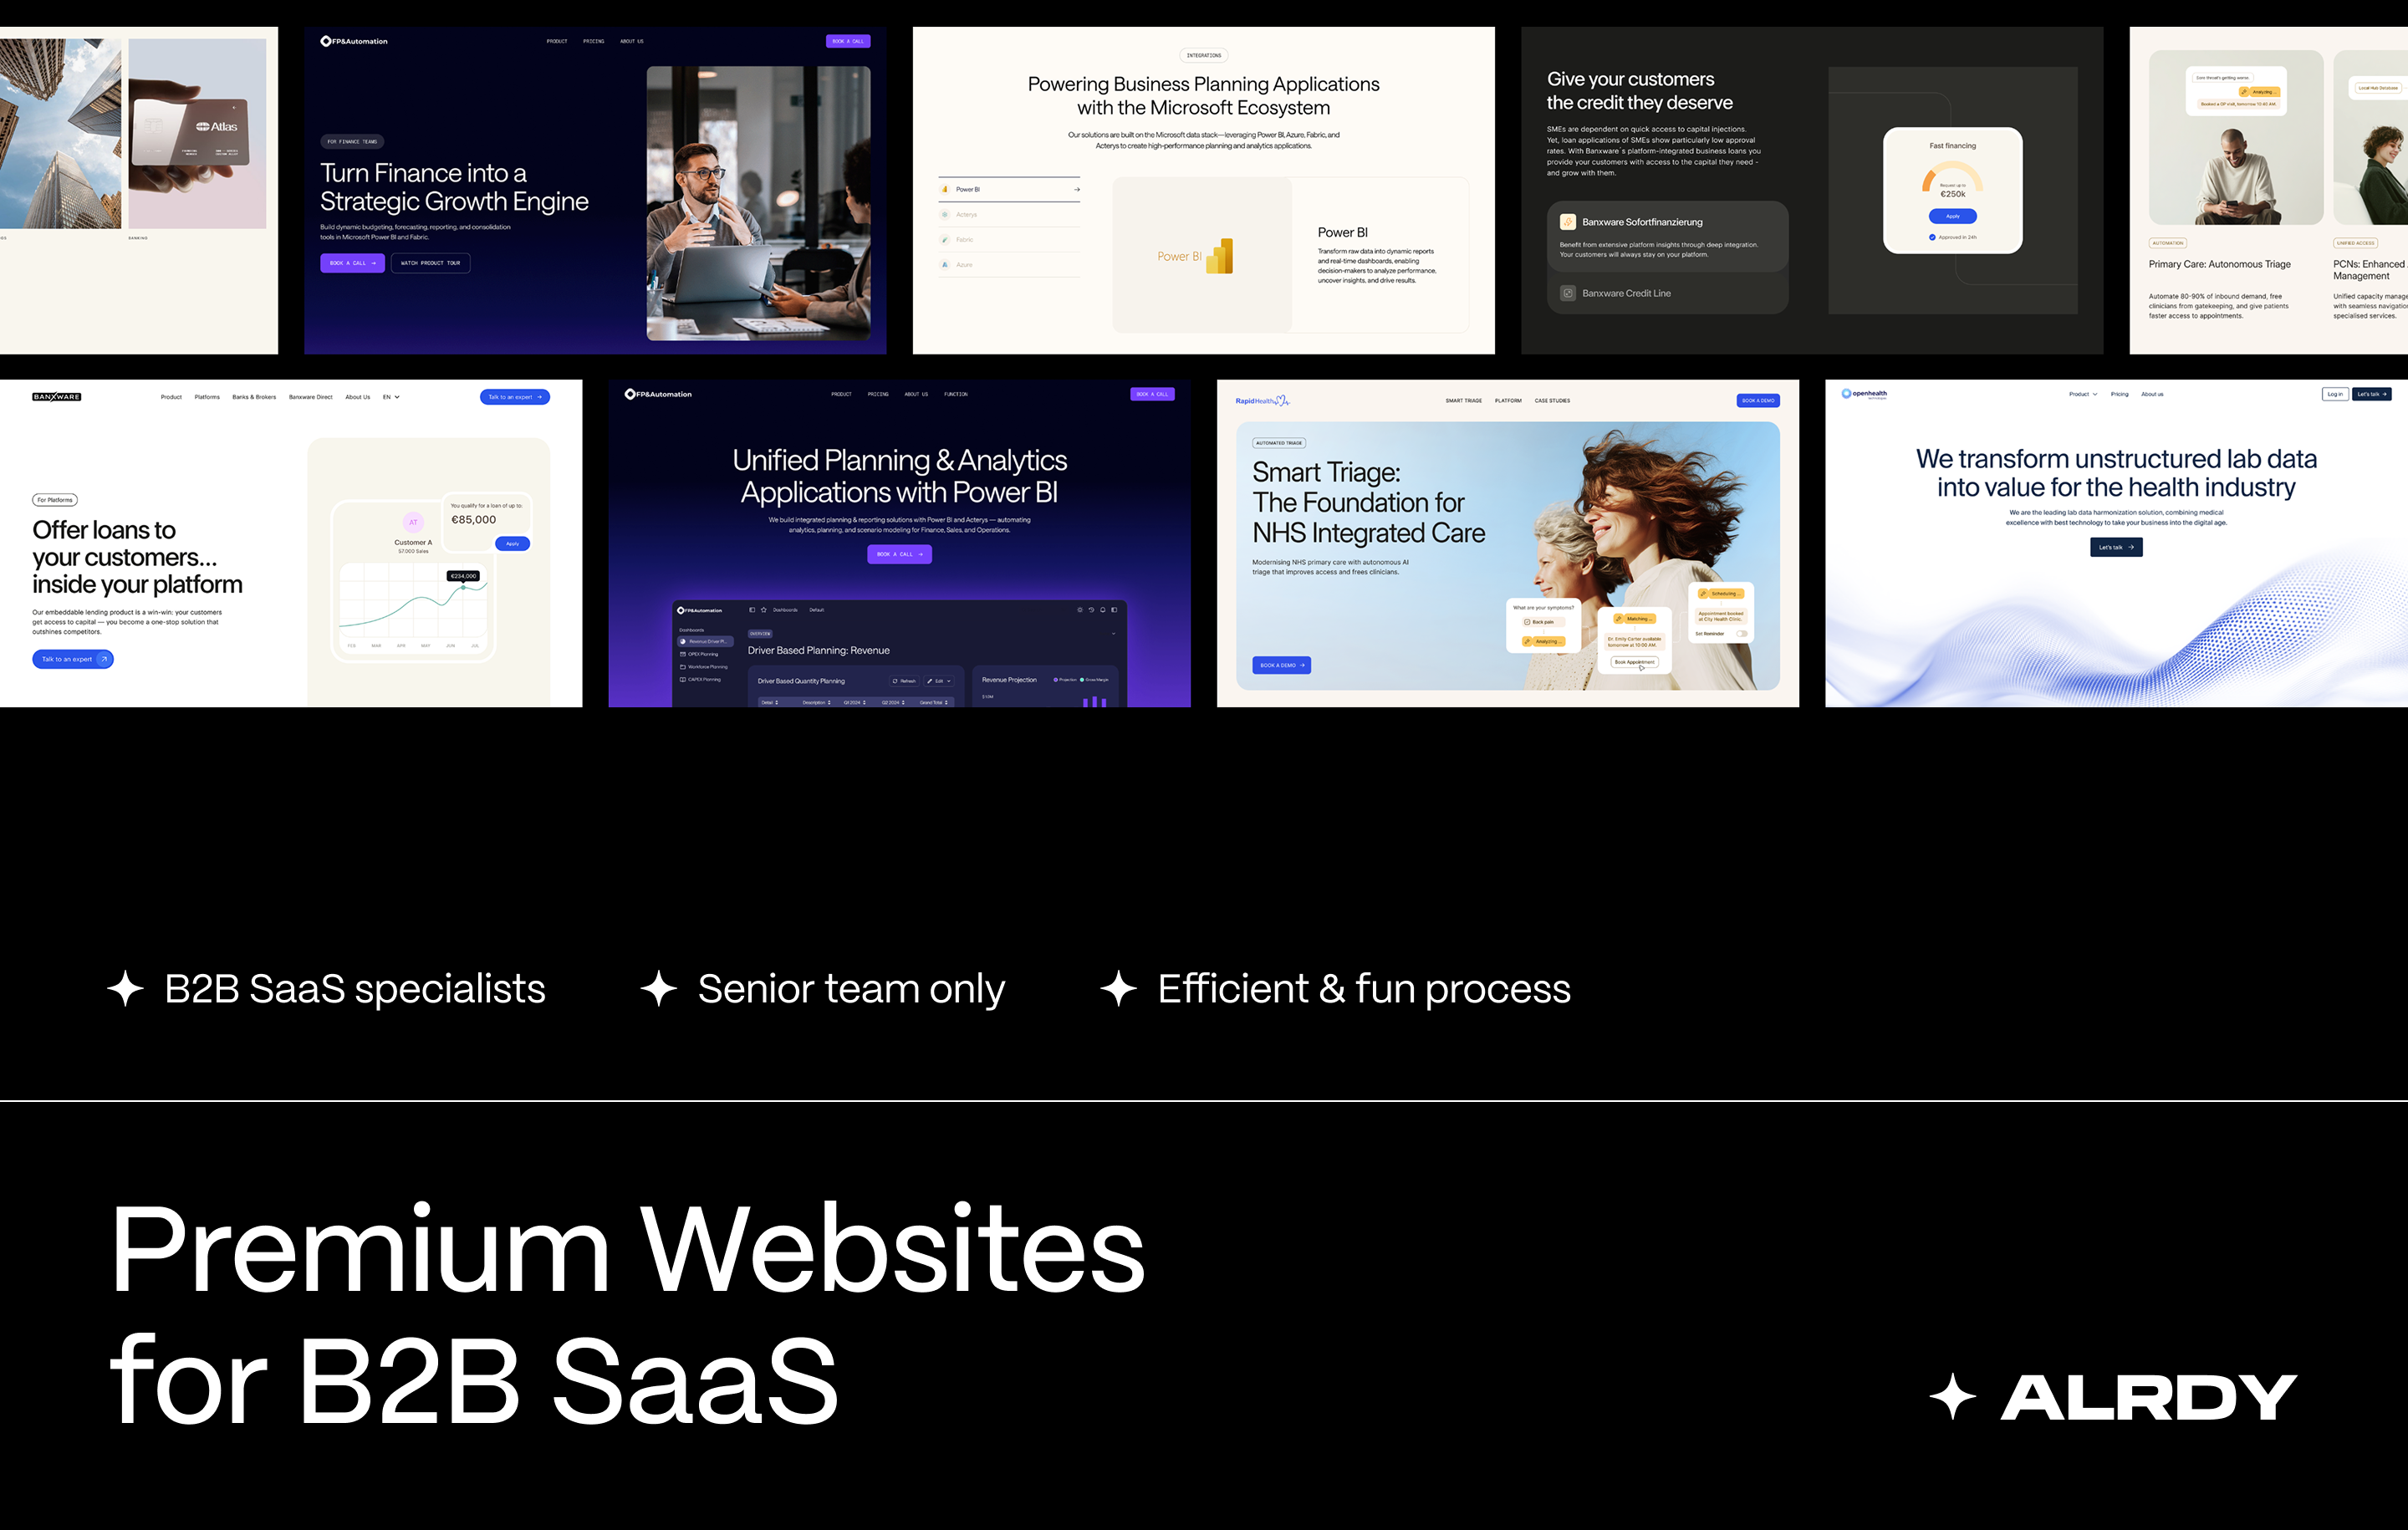Click Pricing in the openhealth nav

2119,394
